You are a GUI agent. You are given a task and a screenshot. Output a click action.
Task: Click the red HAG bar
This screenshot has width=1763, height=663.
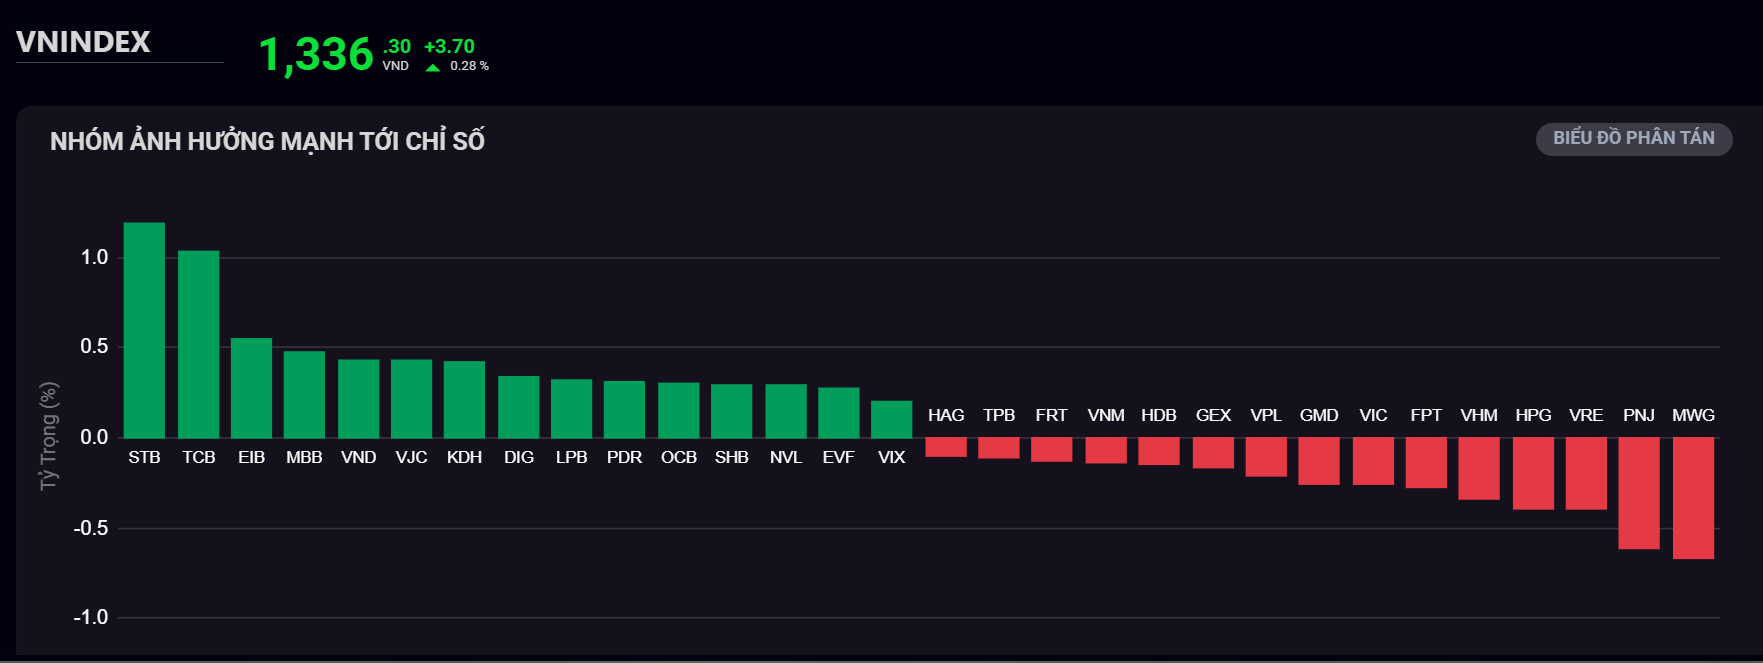[x=946, y=447]
